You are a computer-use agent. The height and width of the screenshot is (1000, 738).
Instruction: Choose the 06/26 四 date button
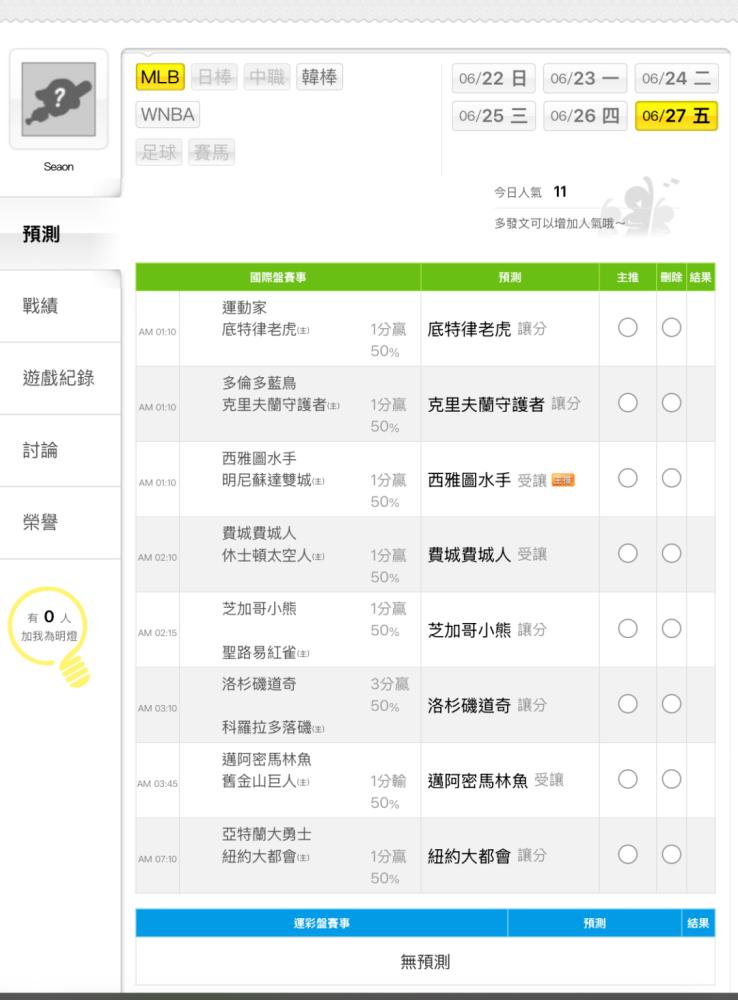(584, 116)
